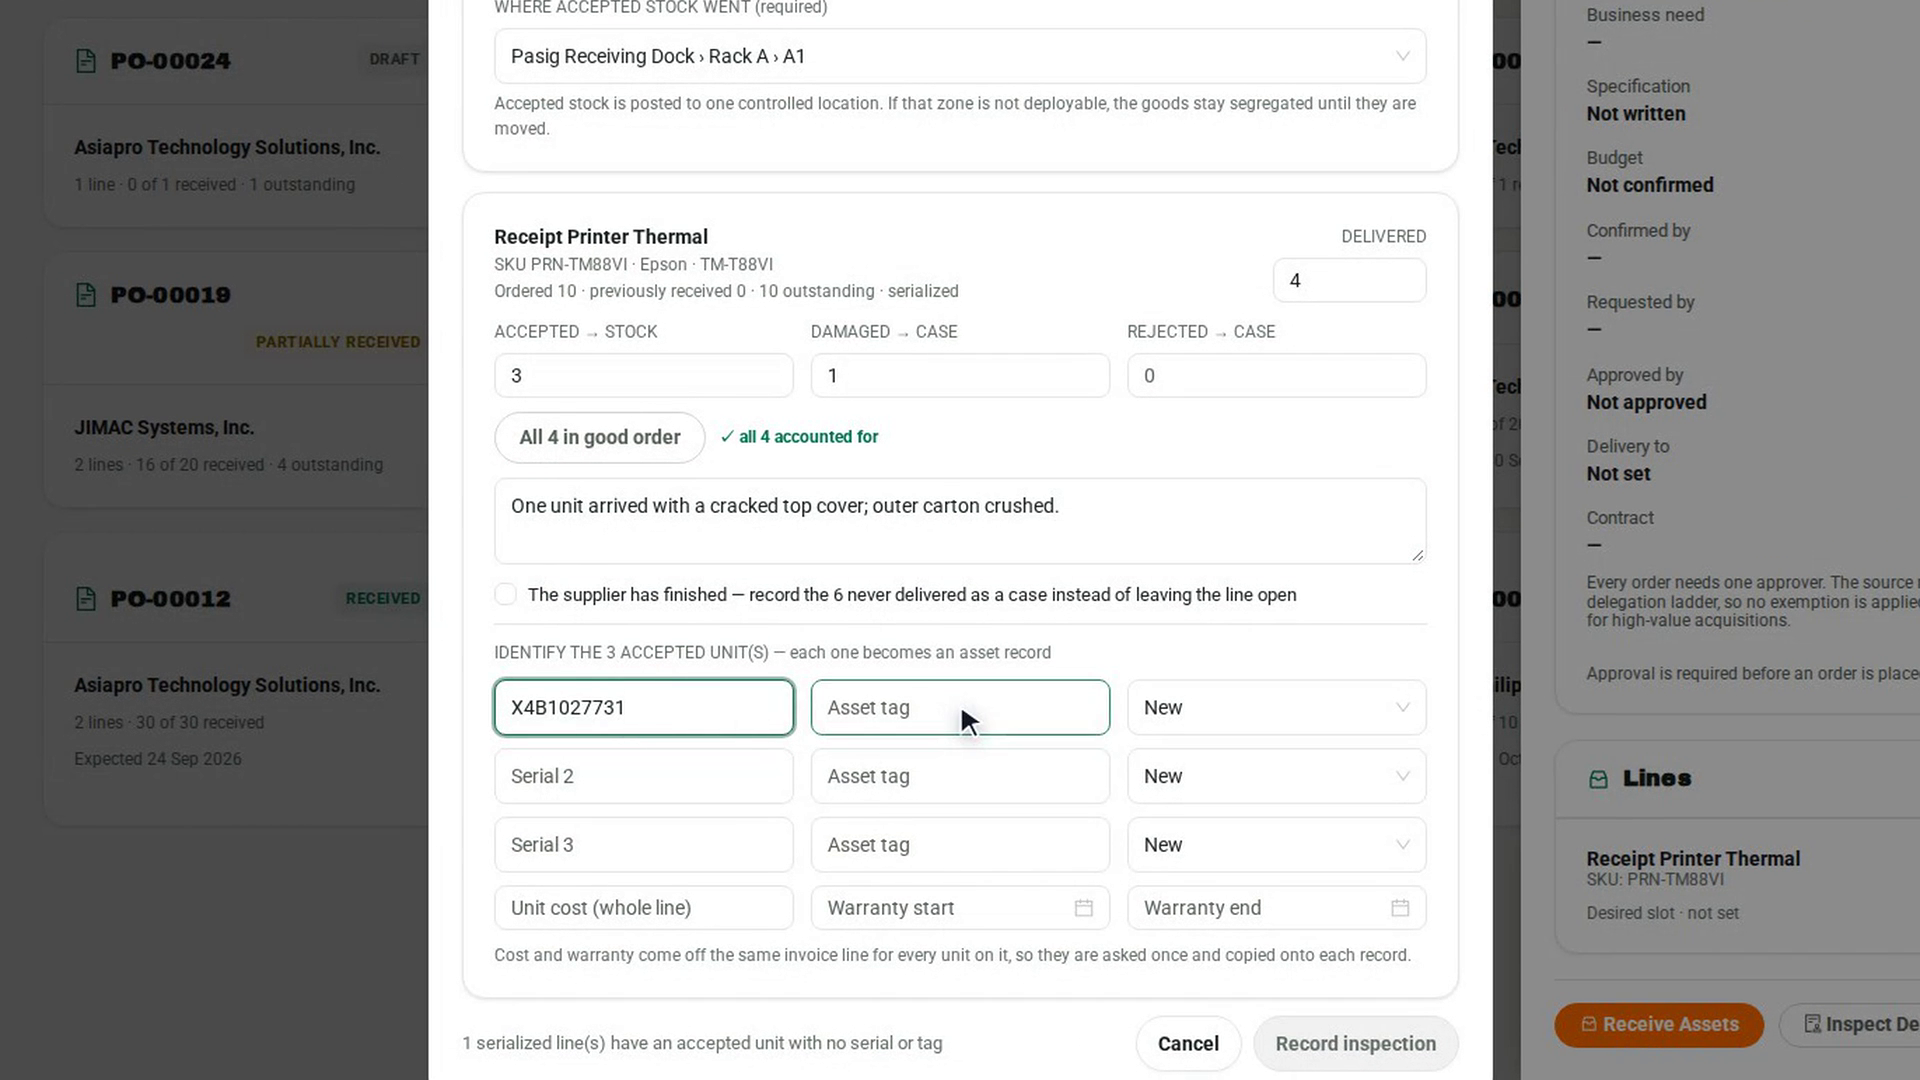This screenshot has width=1920, height=1080.
Task: Click Asset tag field in Serial 3 row
Action: click(x=960, y=845)
